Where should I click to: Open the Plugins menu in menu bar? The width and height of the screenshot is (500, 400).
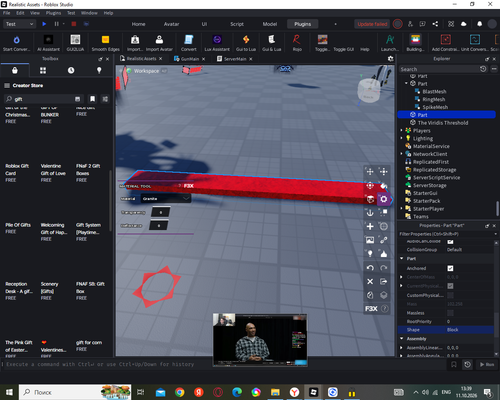click(x=53, y=13)
